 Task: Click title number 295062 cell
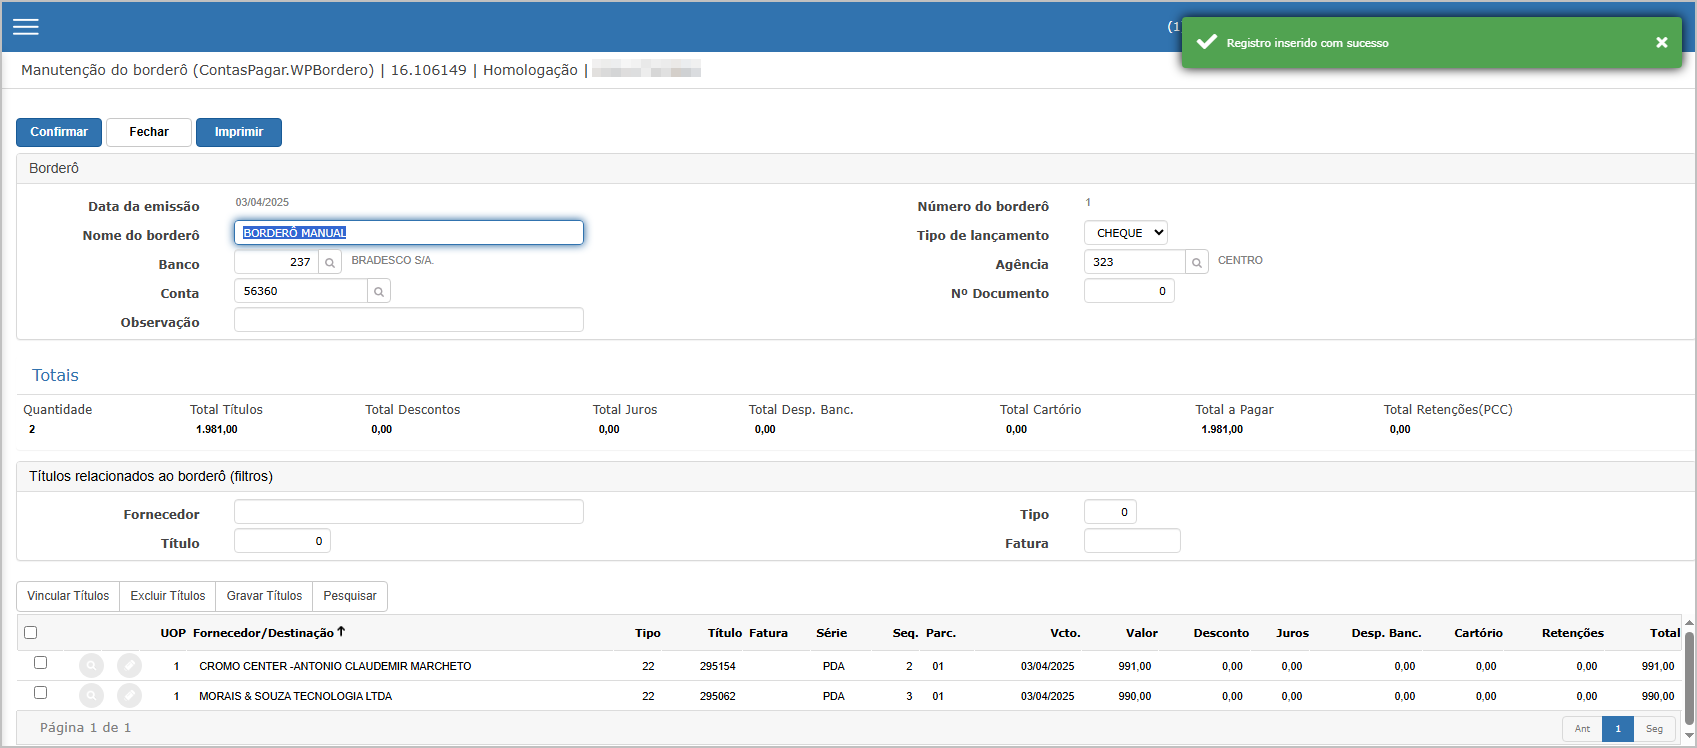[718, 696]
